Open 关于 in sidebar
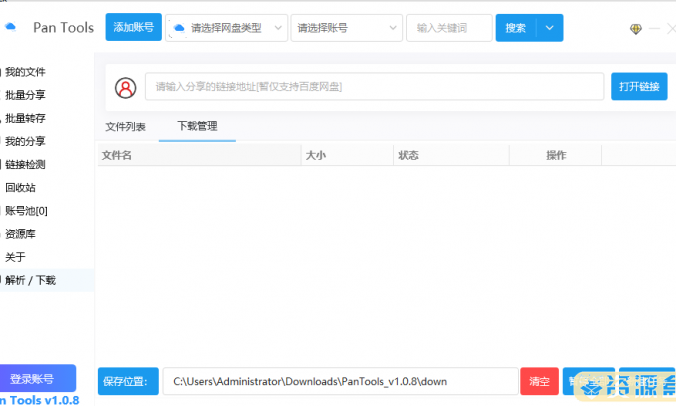The width and height of the screenshot is (676, 406). (15, 257)
